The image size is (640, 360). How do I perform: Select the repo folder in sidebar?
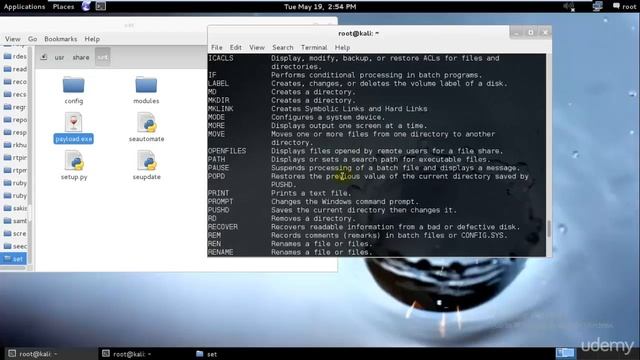(15, 120)
